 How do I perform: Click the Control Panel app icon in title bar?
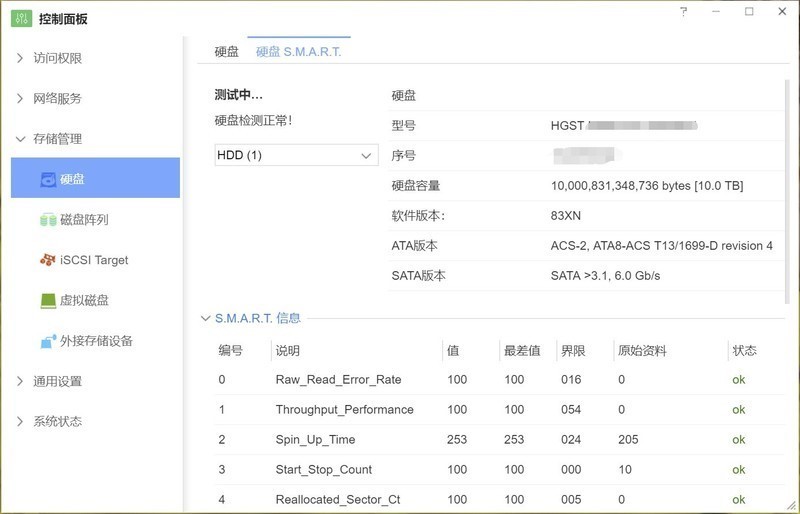pyautogui.click(x=21, y=19)
